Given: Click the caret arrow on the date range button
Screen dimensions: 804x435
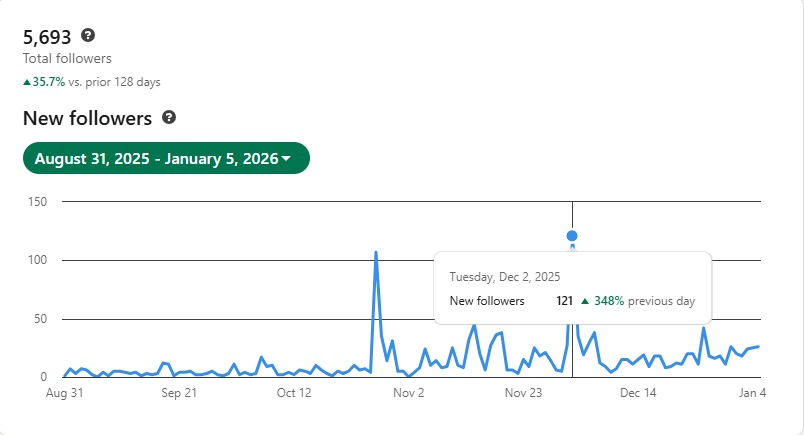Looking at the screenshot, I should click(x=287, y=159).
